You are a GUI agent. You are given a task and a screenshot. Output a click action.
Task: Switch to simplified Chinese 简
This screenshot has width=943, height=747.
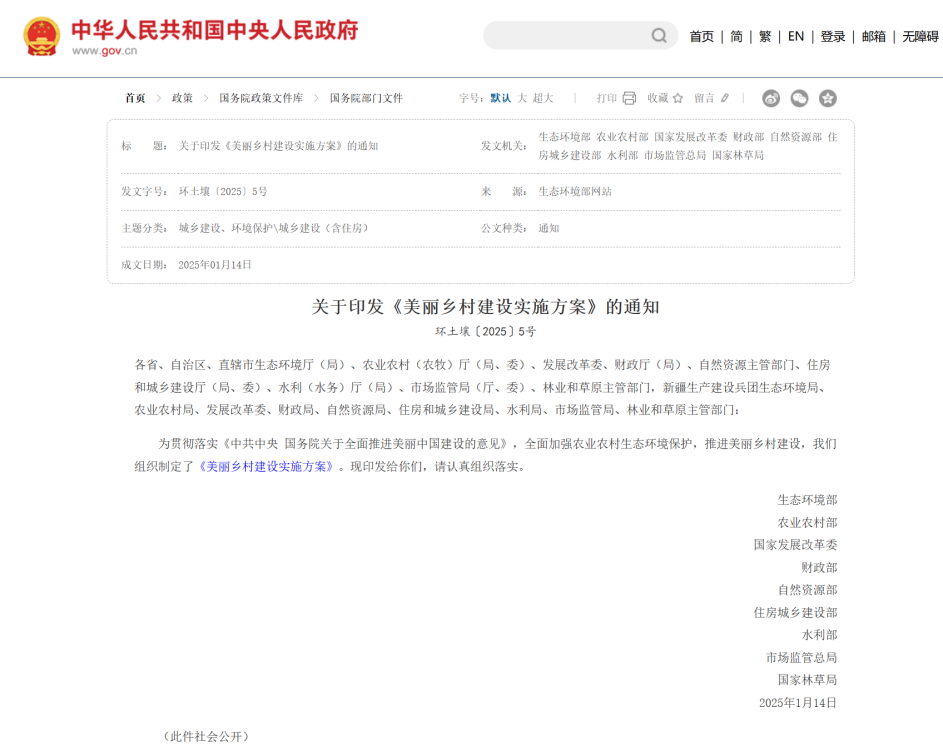click(736, 37)
